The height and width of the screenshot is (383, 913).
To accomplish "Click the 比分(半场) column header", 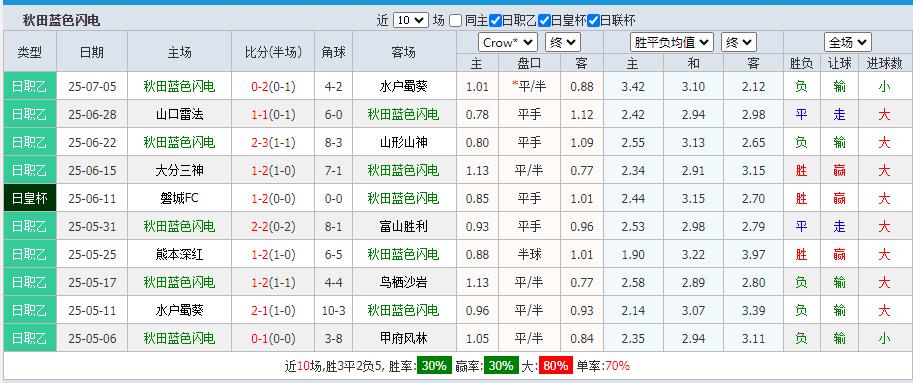I will point(273,52).
